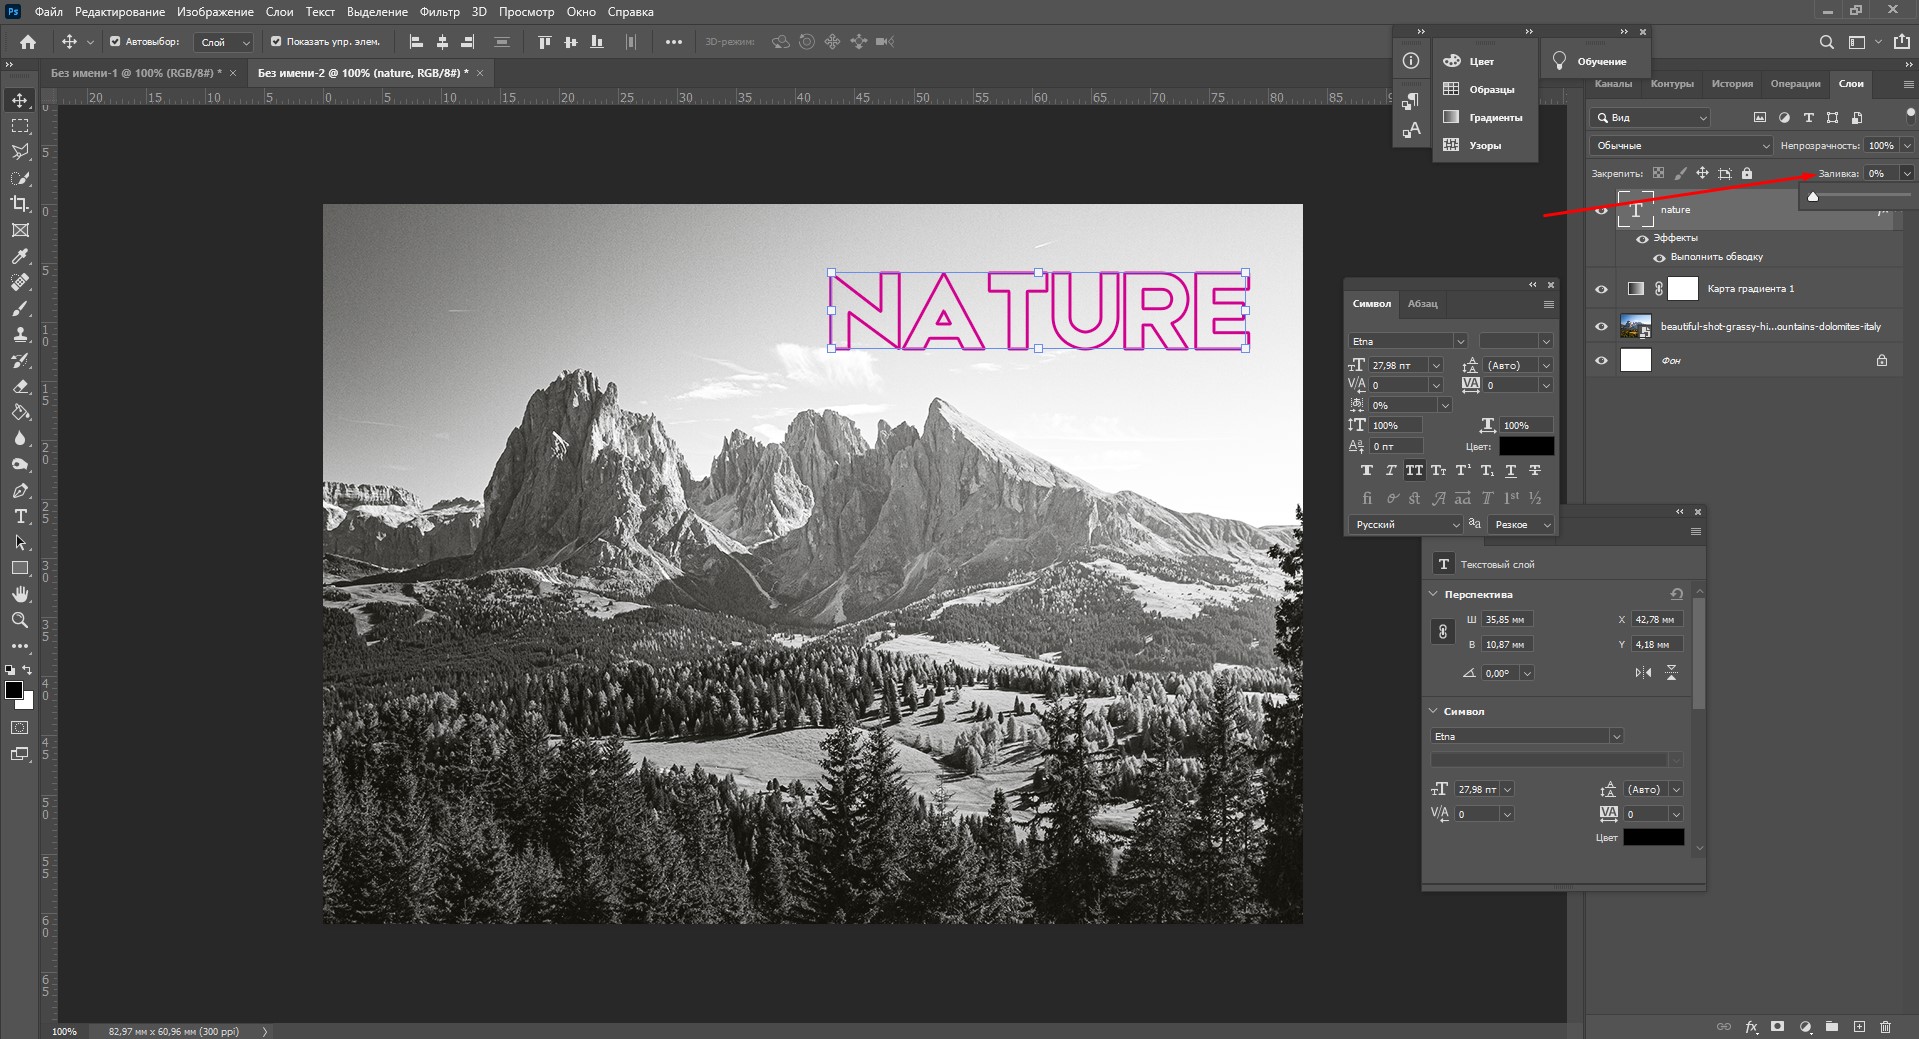Hide the nature text layer
Screen dimensions: 1919x1039
click(1601, 211)
